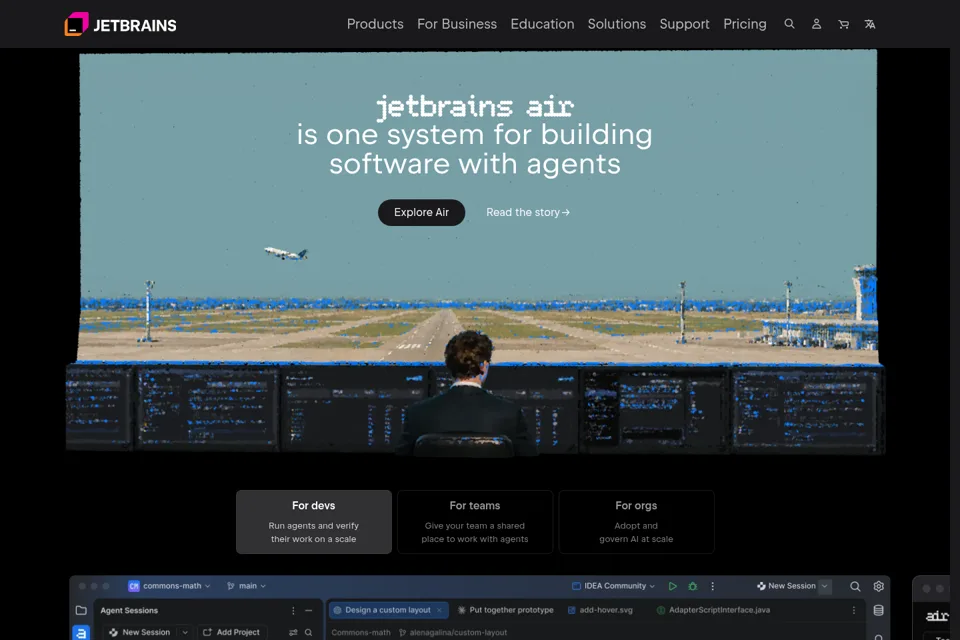Open the three-dot menu beside the Debug icon
Image resolution: width=960 pixels, height=640 pixels.
(x=712, y=586)
